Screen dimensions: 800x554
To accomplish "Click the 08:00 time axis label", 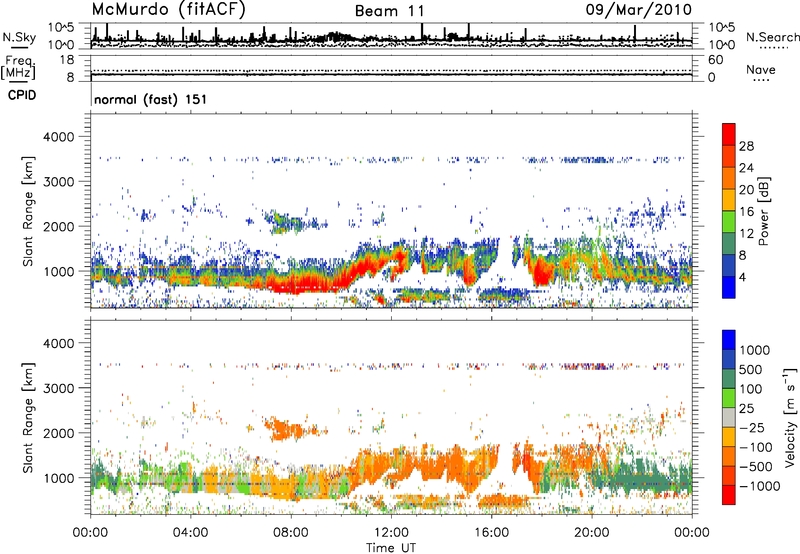I will tap(291, 533).
